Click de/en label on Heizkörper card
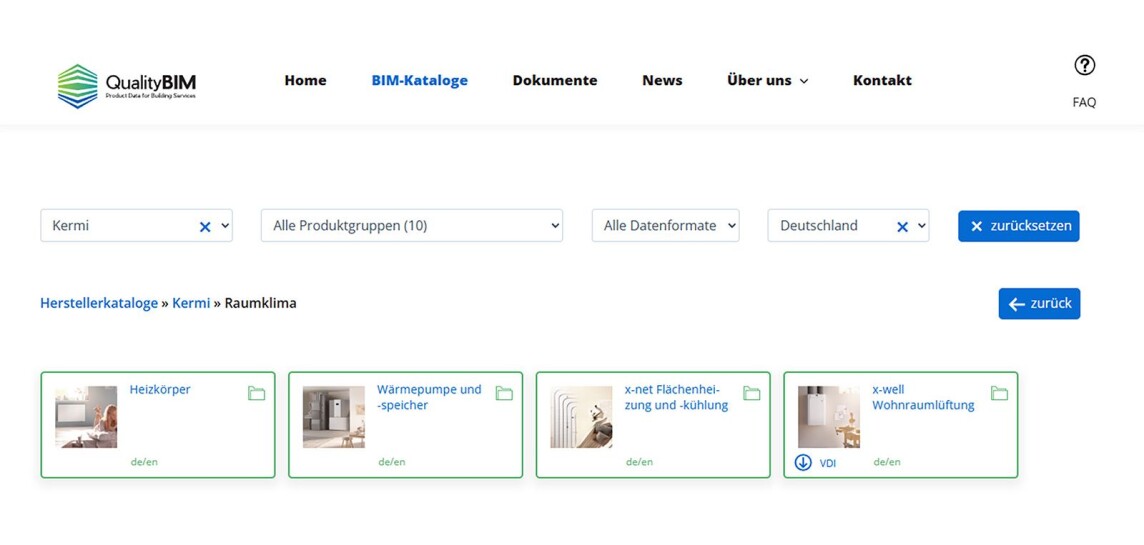 tap(144, 462)
